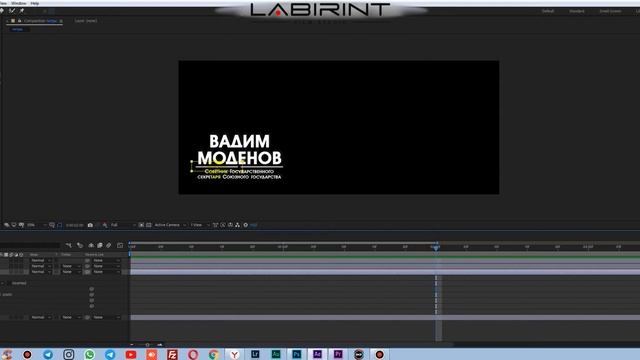Open Lightroom from the taskbar
This screenshot has height=360, width=640.
click(255, 354)
